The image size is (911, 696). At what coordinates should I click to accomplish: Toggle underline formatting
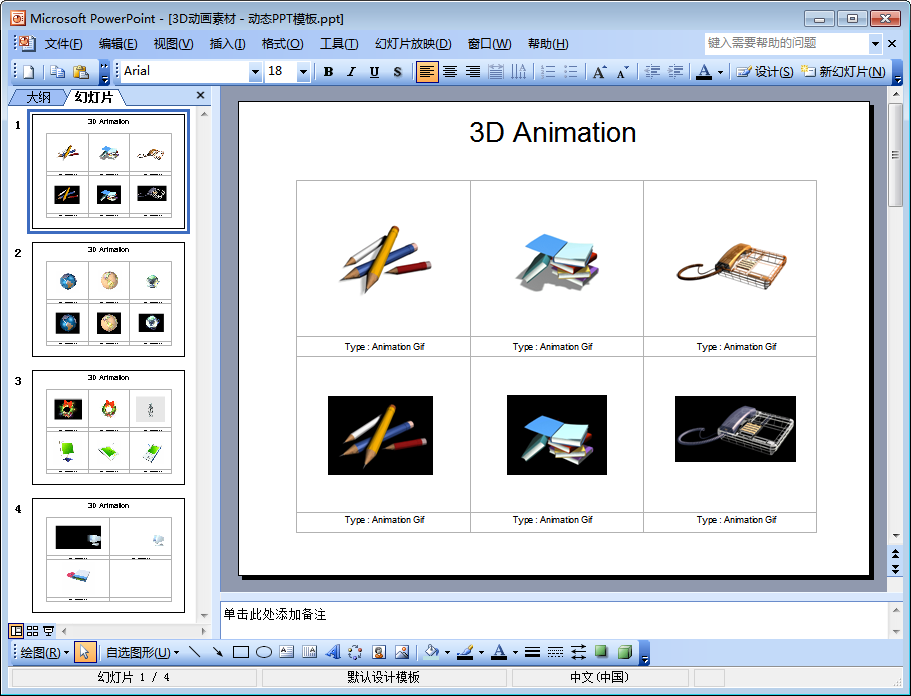[x=374, y=71]
